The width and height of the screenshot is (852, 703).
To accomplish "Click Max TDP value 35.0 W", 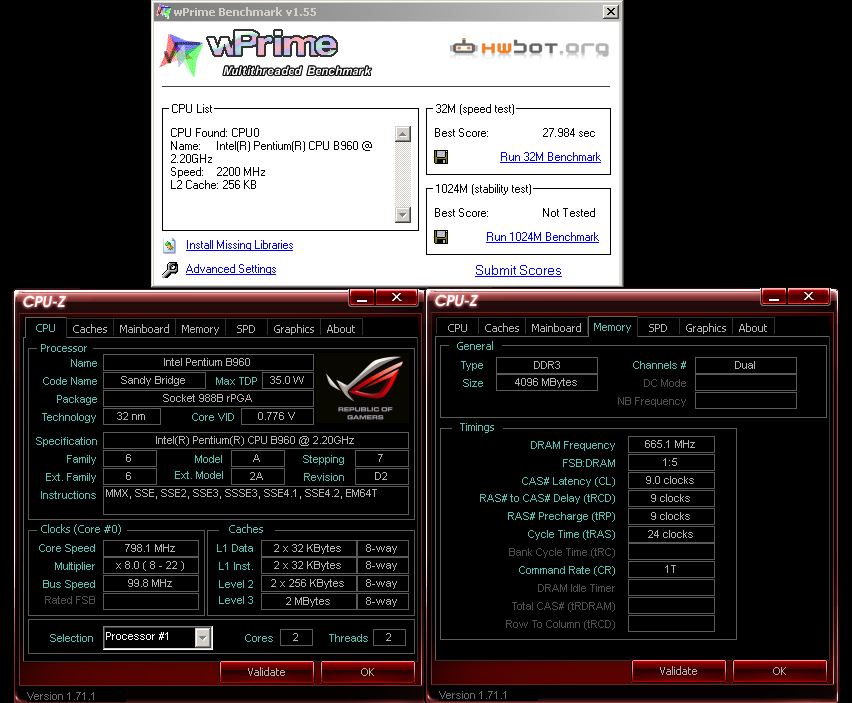I will point(287,380).
